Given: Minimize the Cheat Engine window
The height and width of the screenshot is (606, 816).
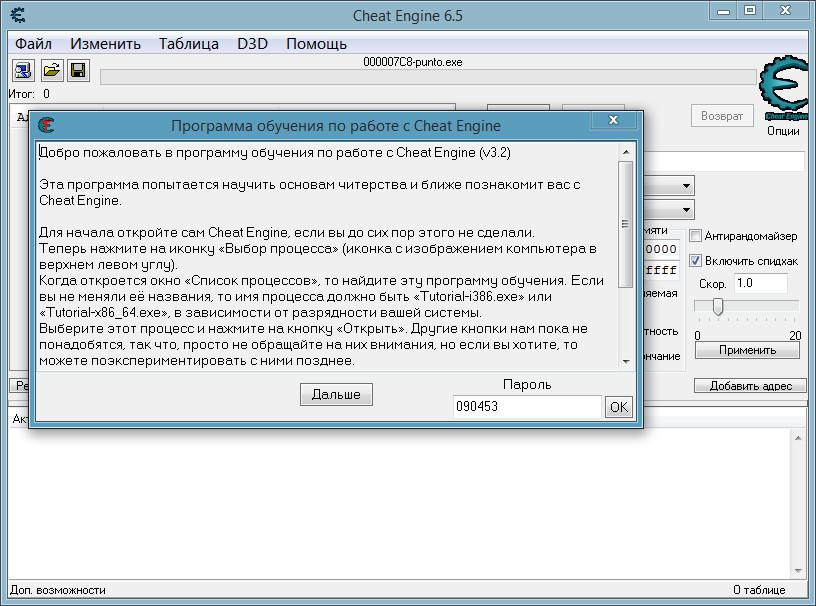Looking at the screenshot, I should (723, 10).
